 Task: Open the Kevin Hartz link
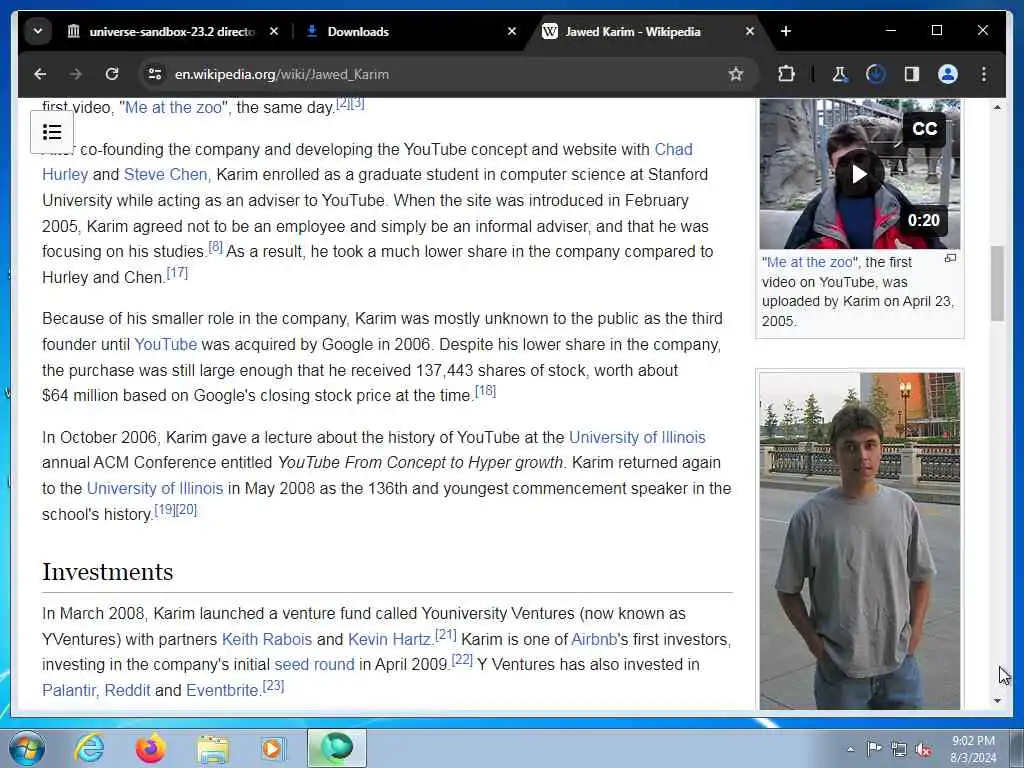click(389, 639)
